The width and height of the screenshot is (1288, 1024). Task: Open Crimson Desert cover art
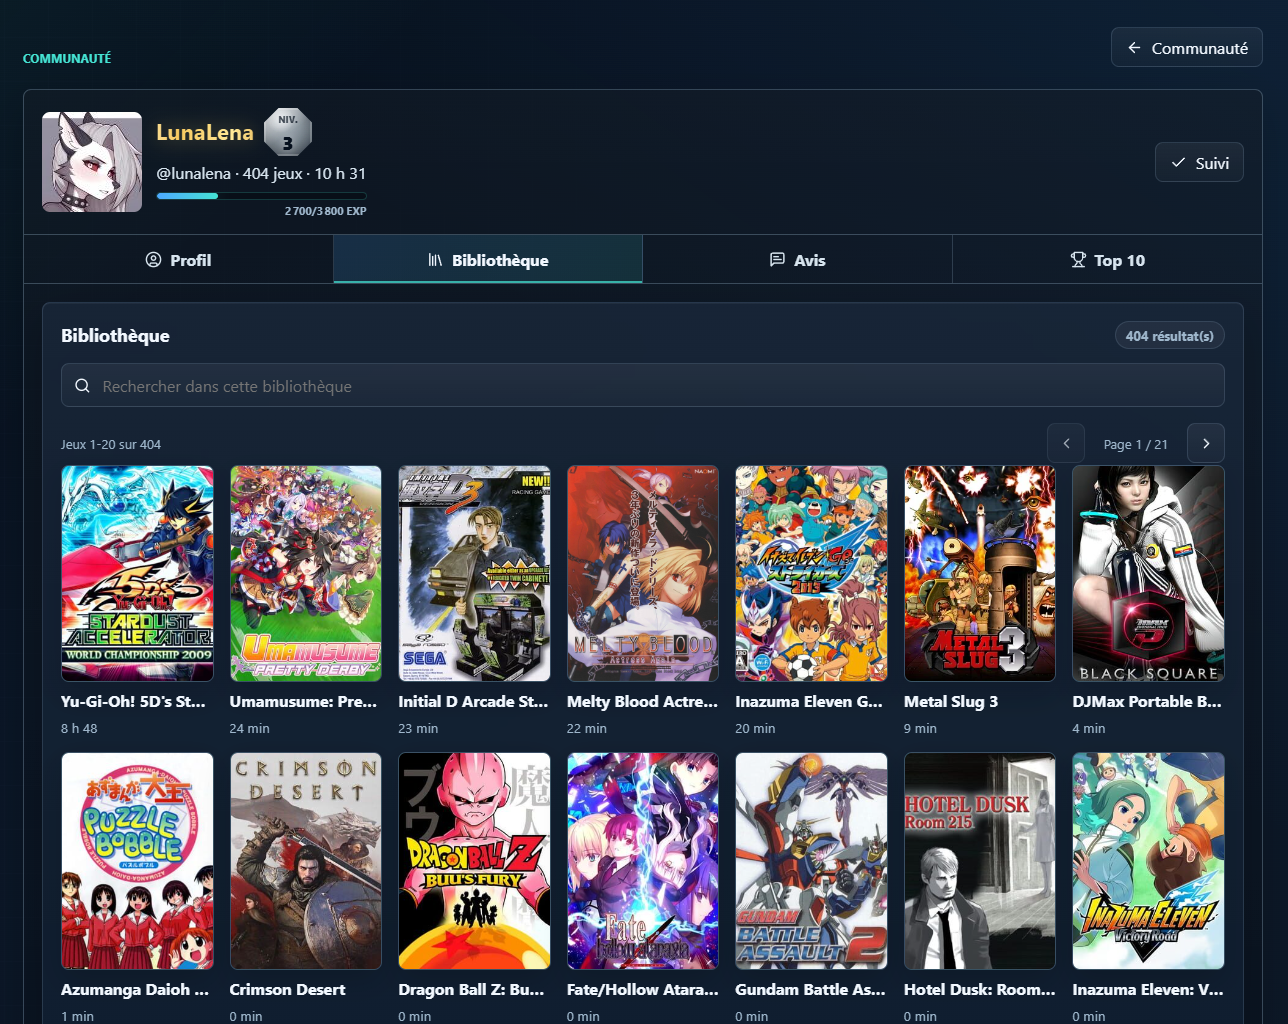tap(306, 861)
